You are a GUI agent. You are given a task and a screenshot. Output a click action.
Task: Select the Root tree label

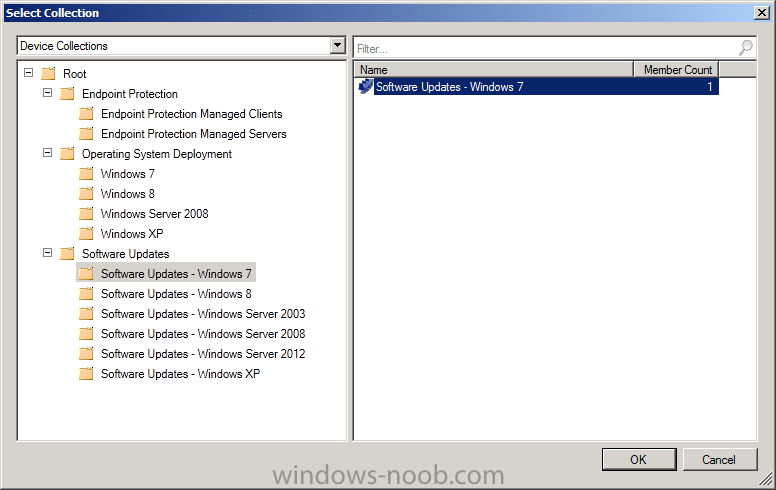tap(75, 74)
